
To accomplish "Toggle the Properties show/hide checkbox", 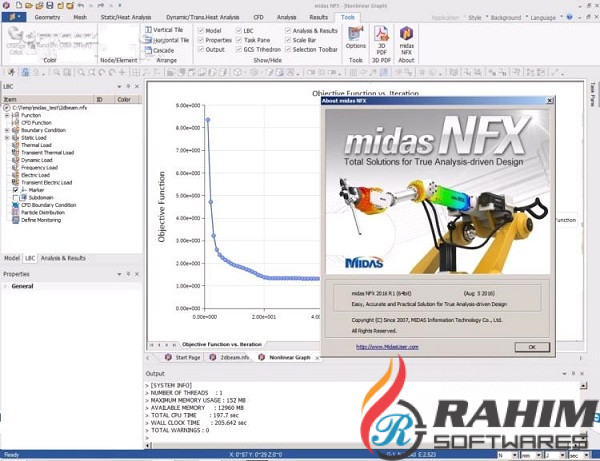I will 201,40.
